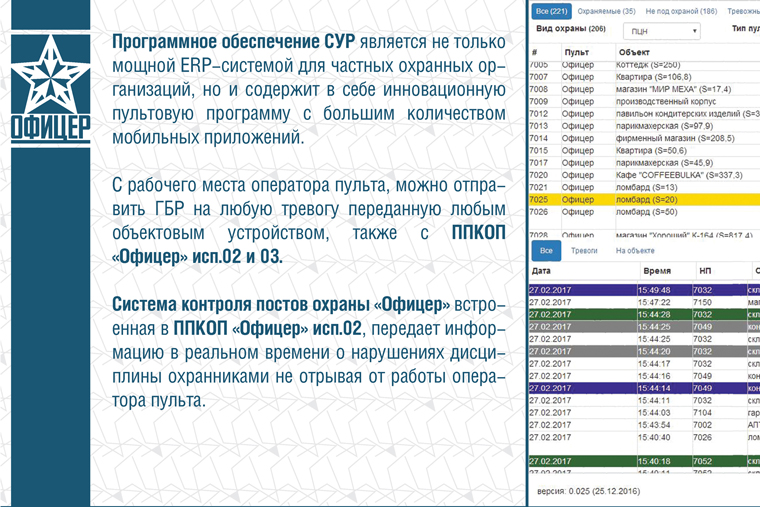The height and width of the screenshot is (507, 760).
Task: Click the "Пульт" column header
Action: (x=576, y=52)
